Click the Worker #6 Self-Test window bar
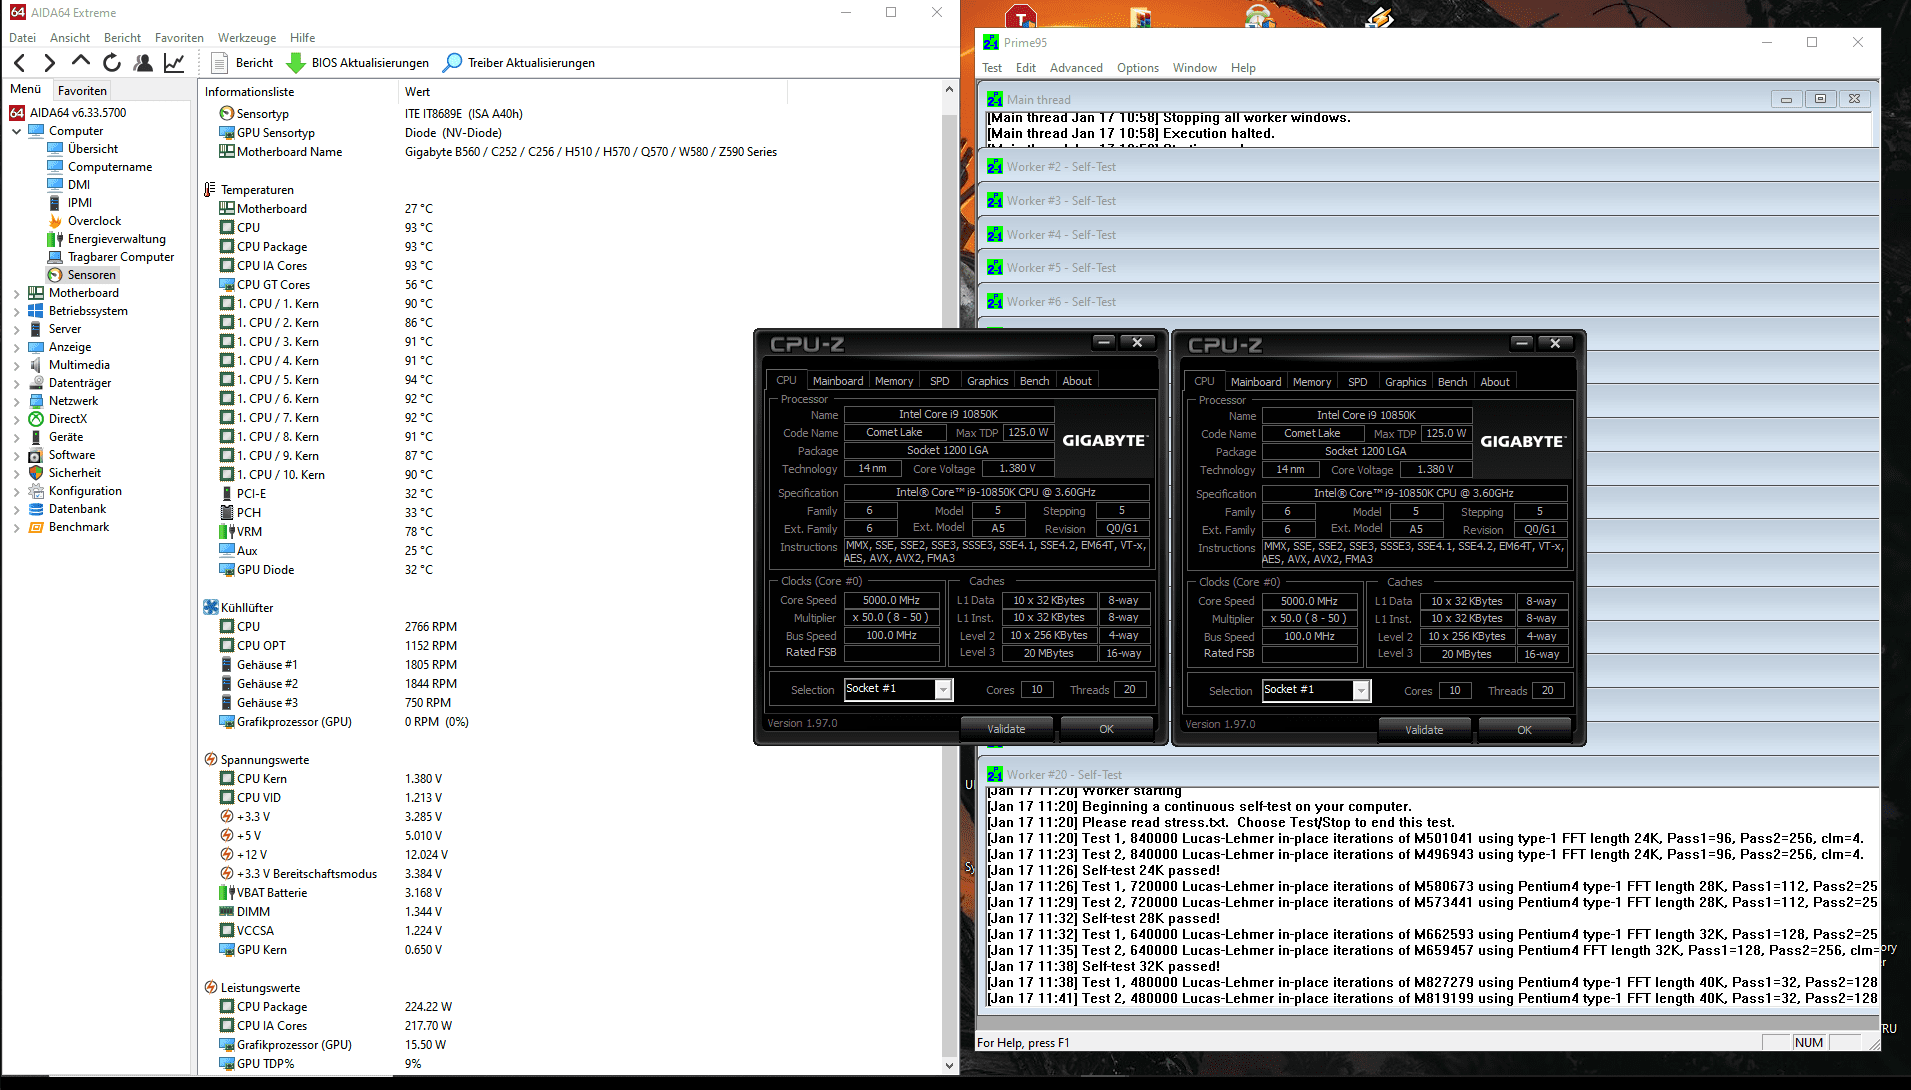 pyautogui.click(x=1428, y=302)
